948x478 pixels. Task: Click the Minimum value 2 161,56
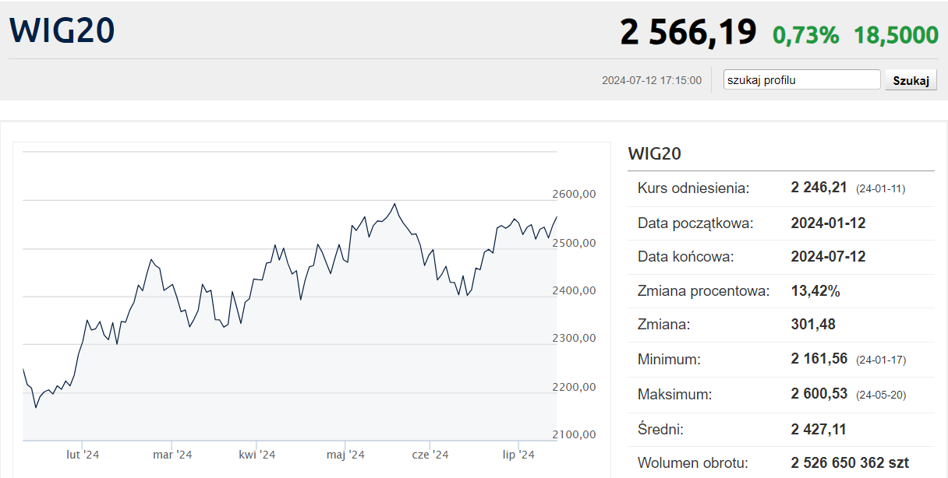point(818,359)
